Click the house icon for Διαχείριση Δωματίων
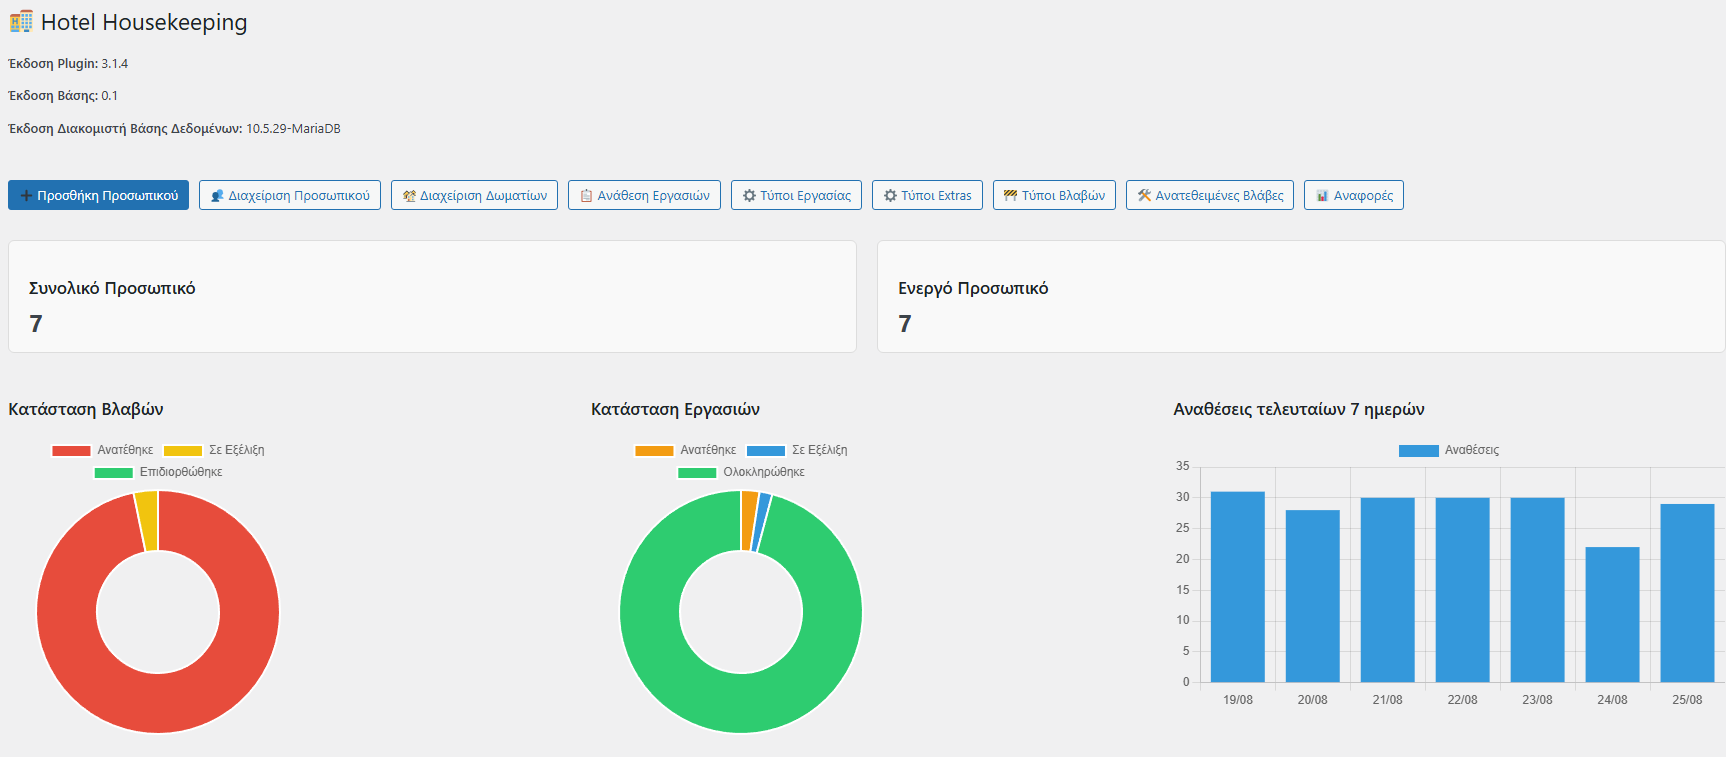Viewport: 1726px width, 757px height. click(409, 196)
